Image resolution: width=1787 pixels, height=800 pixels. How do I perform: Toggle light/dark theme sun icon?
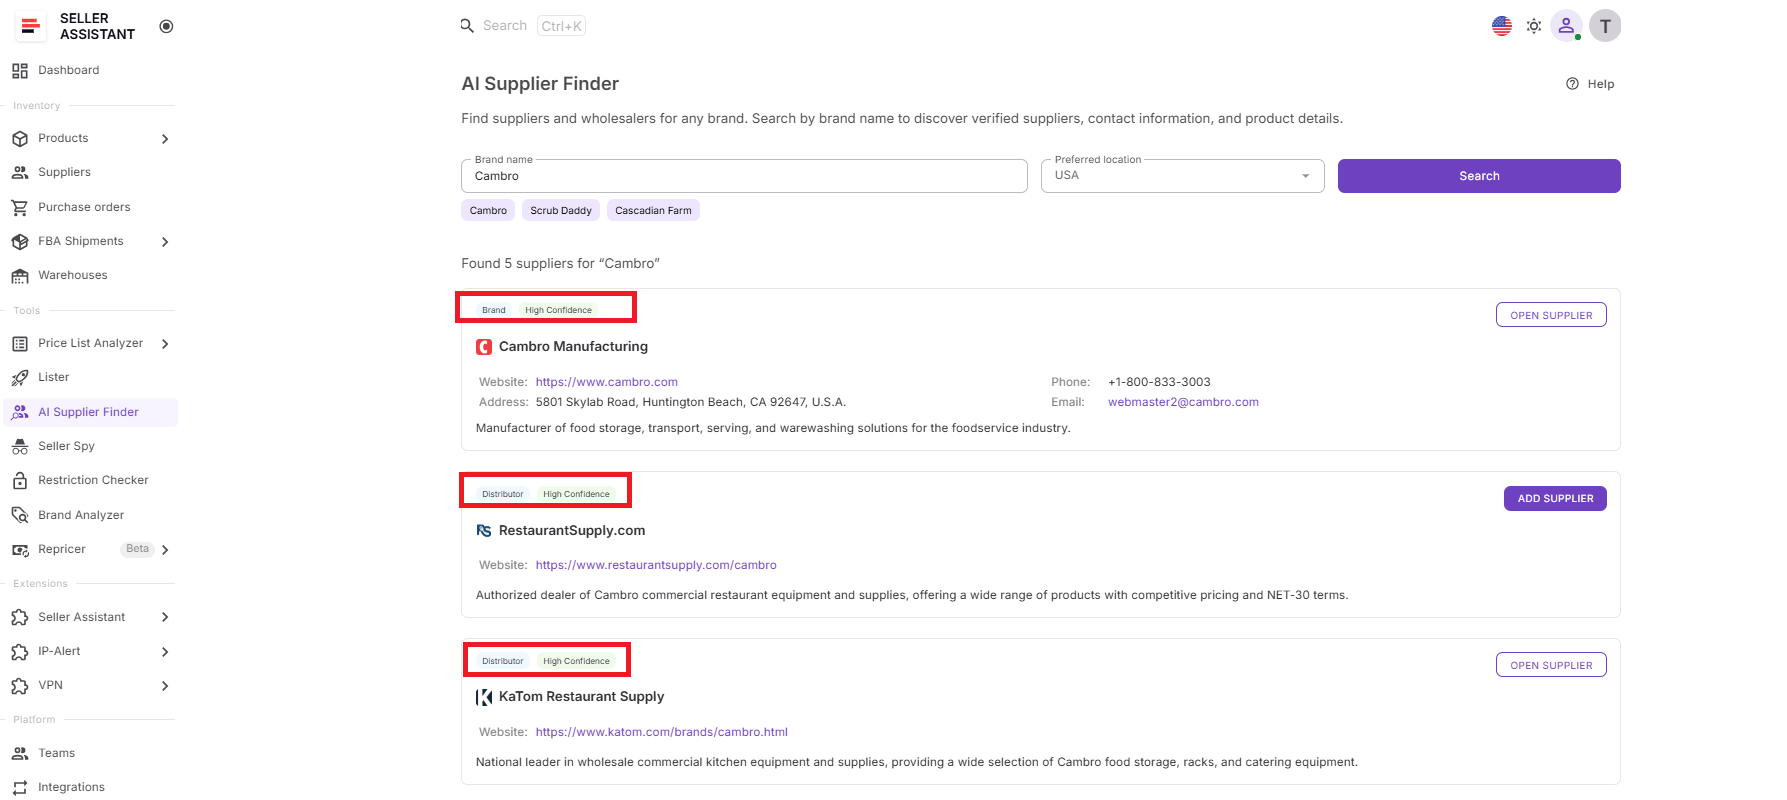(1534, 26)
